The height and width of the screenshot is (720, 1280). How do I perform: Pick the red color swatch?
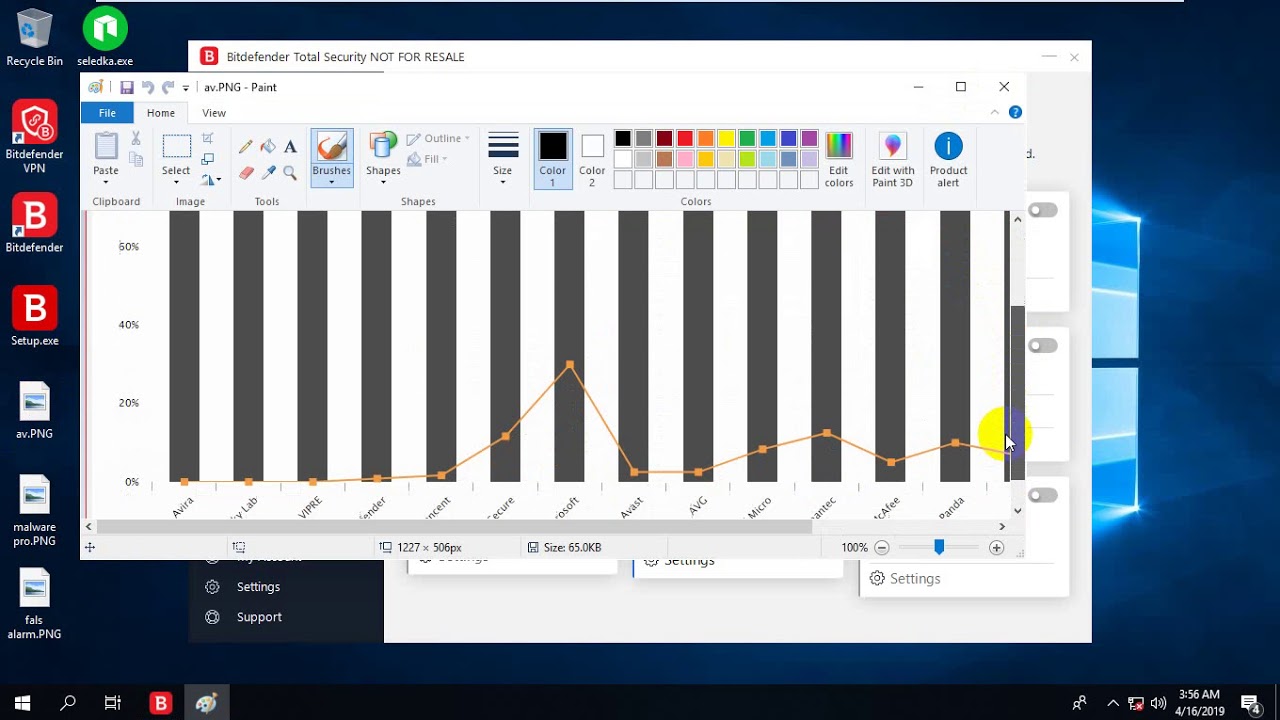coord(685,139)
